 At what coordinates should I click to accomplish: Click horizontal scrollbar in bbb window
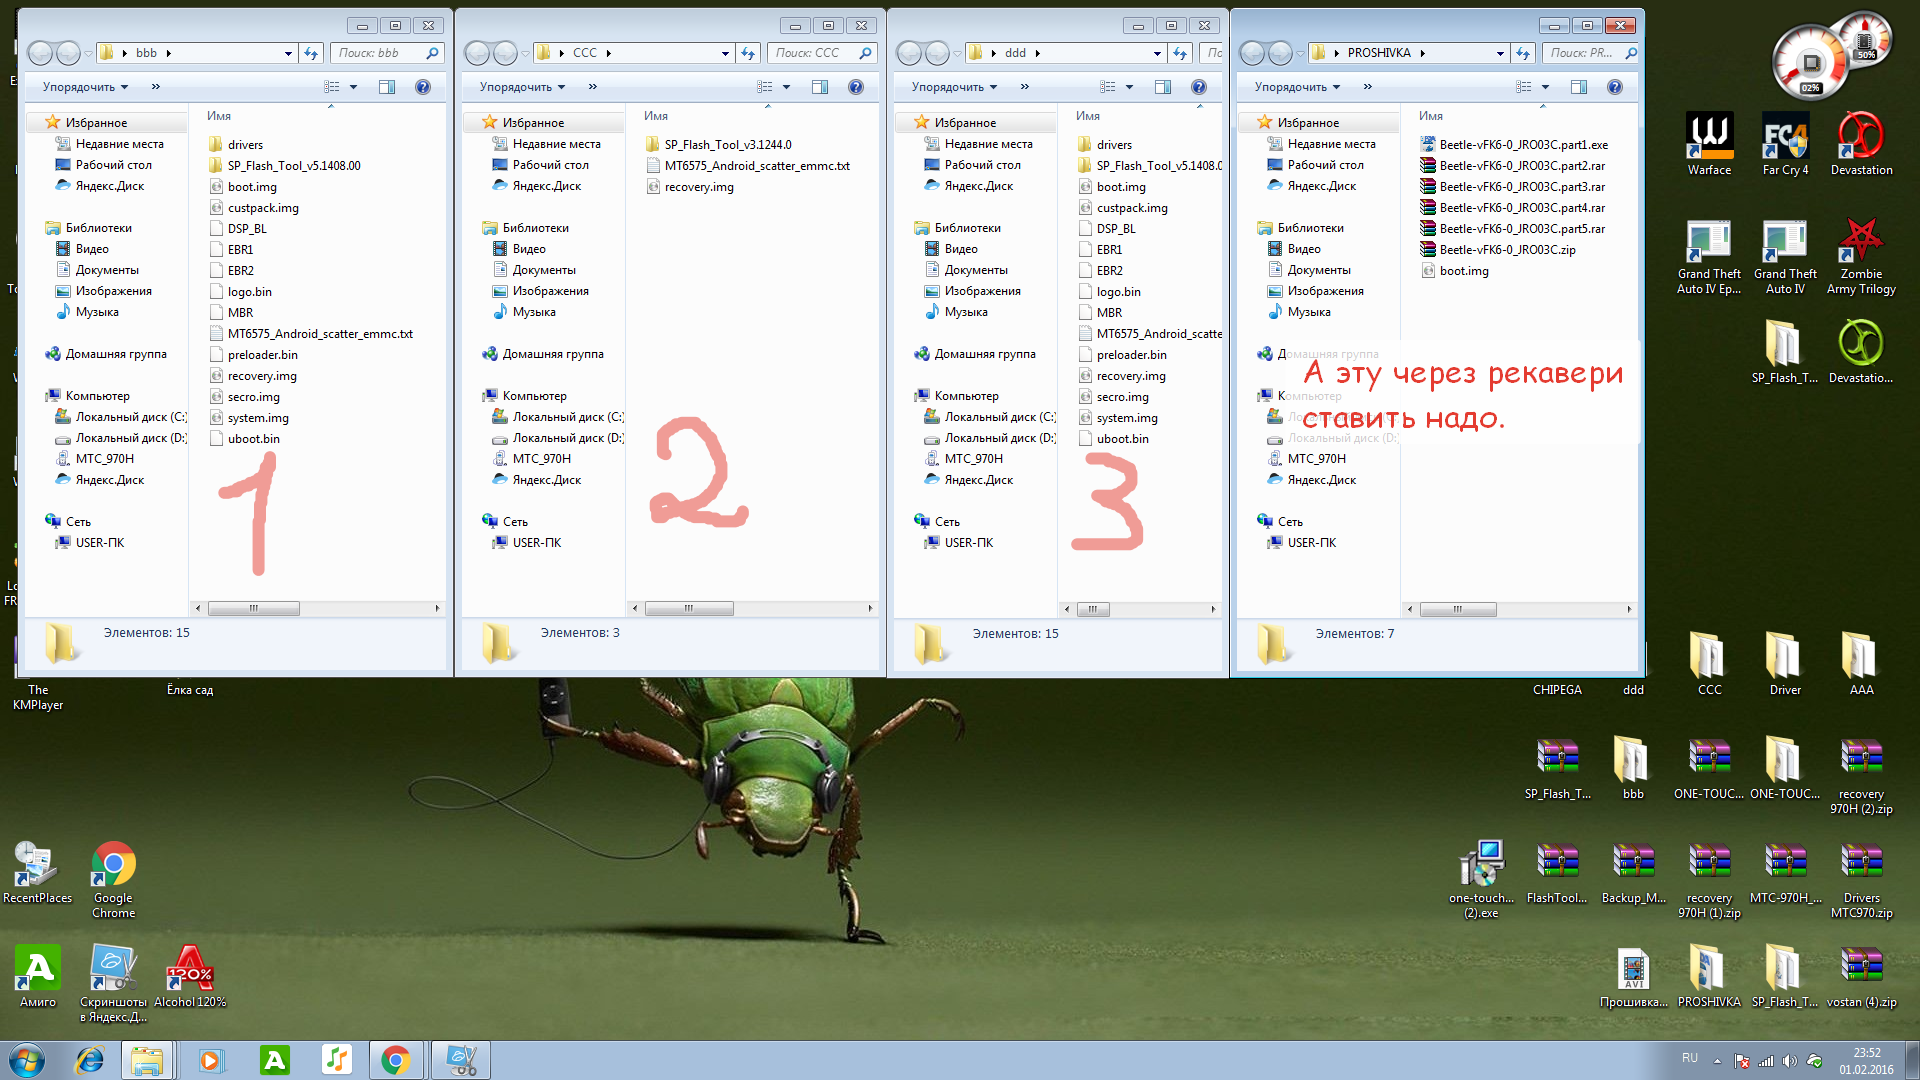click(254, 608)
